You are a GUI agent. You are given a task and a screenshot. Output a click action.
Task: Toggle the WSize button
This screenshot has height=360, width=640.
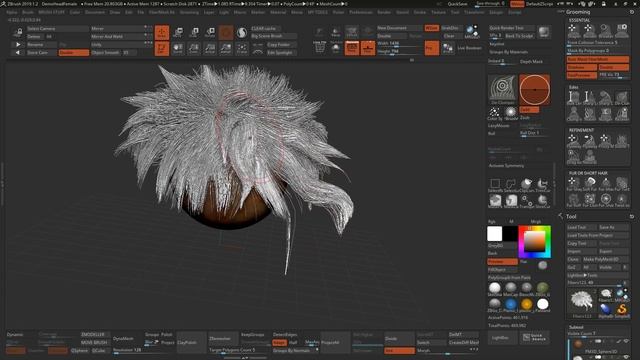pyautogui.click(x=431, y=28)
